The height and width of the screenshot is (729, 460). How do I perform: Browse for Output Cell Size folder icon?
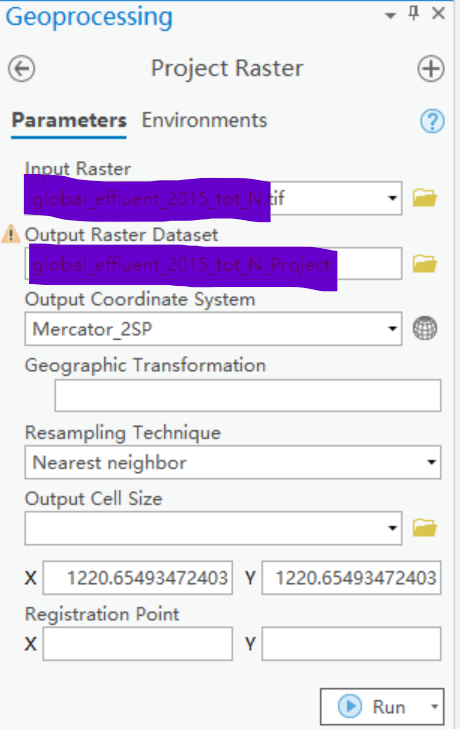(x=425, y=528)
